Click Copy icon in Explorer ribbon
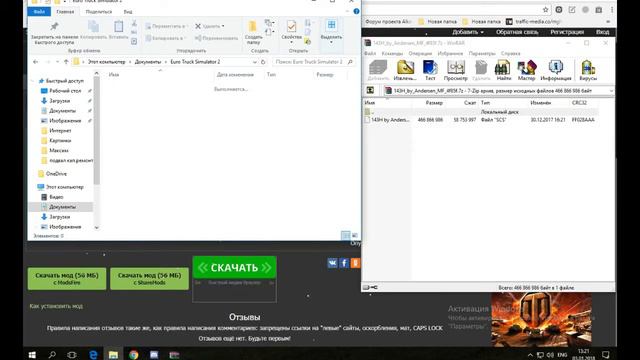Screen dimensions: 640x360 pyautogui.click(x=93, y=29)
